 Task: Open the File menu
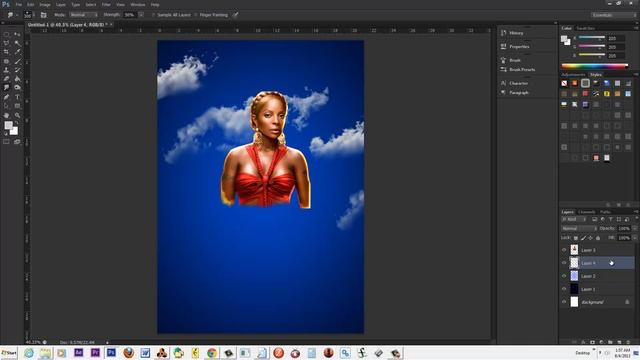(18, 4)
